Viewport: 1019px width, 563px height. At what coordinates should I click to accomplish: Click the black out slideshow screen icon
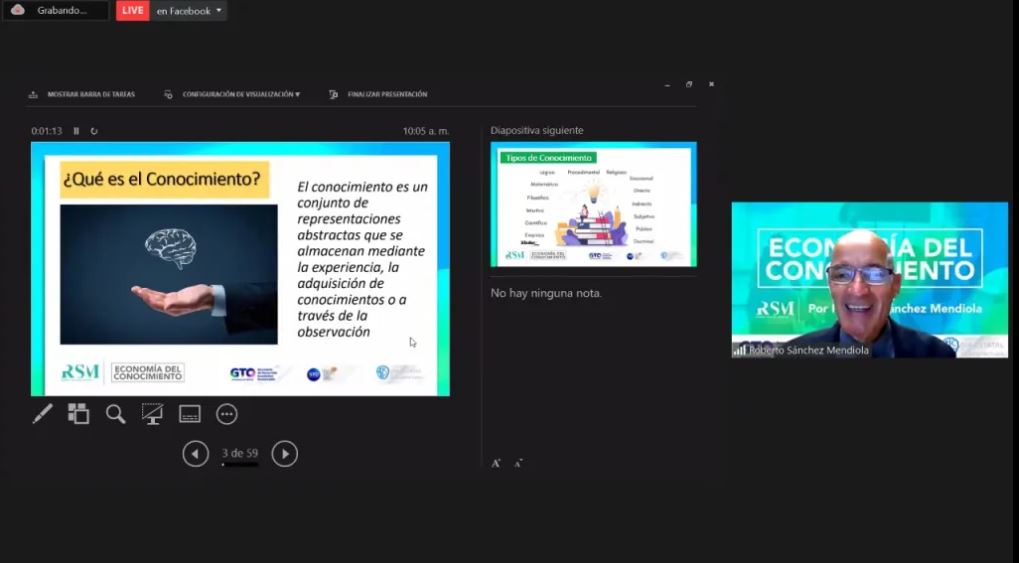[152, 413]
